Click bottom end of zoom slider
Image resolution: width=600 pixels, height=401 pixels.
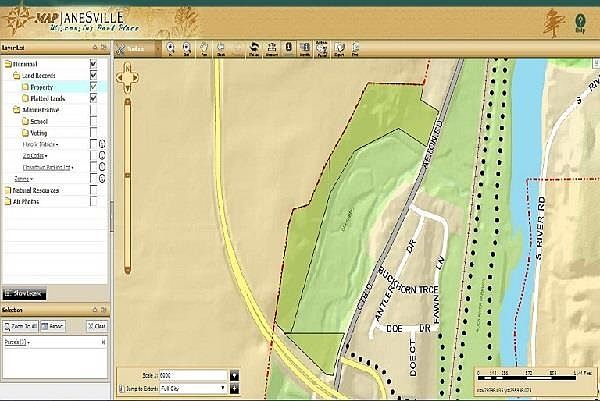[x=128, y=270]
